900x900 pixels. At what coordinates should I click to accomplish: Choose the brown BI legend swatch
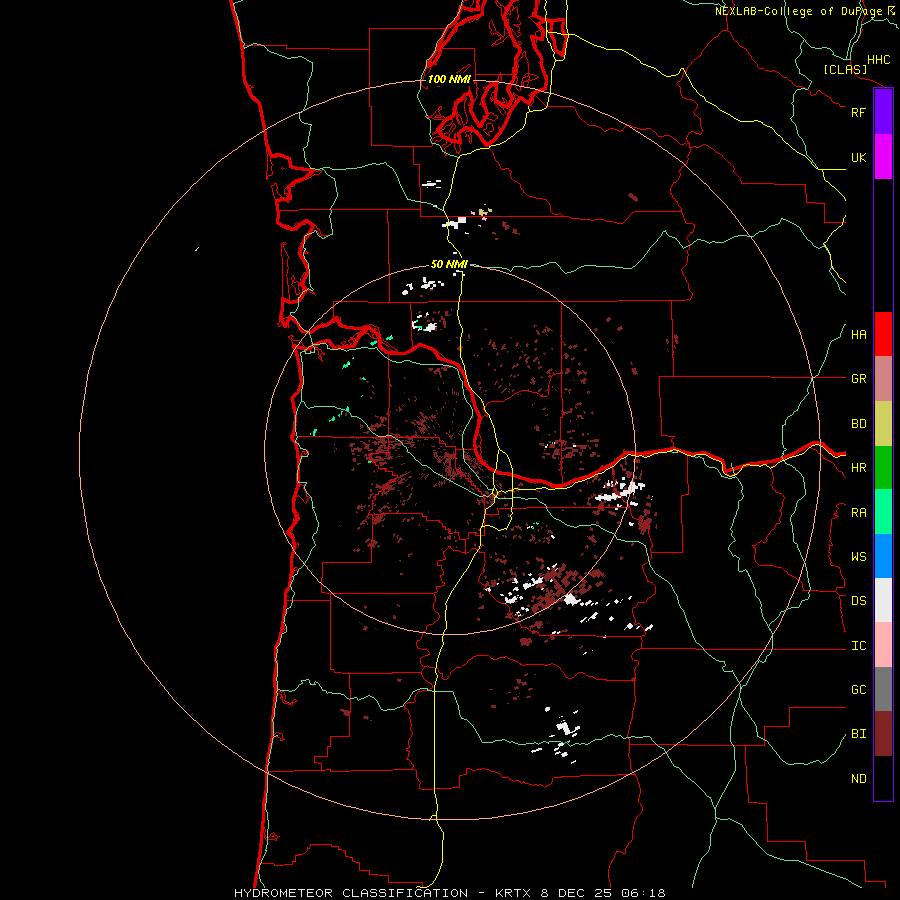click(883, 734)
